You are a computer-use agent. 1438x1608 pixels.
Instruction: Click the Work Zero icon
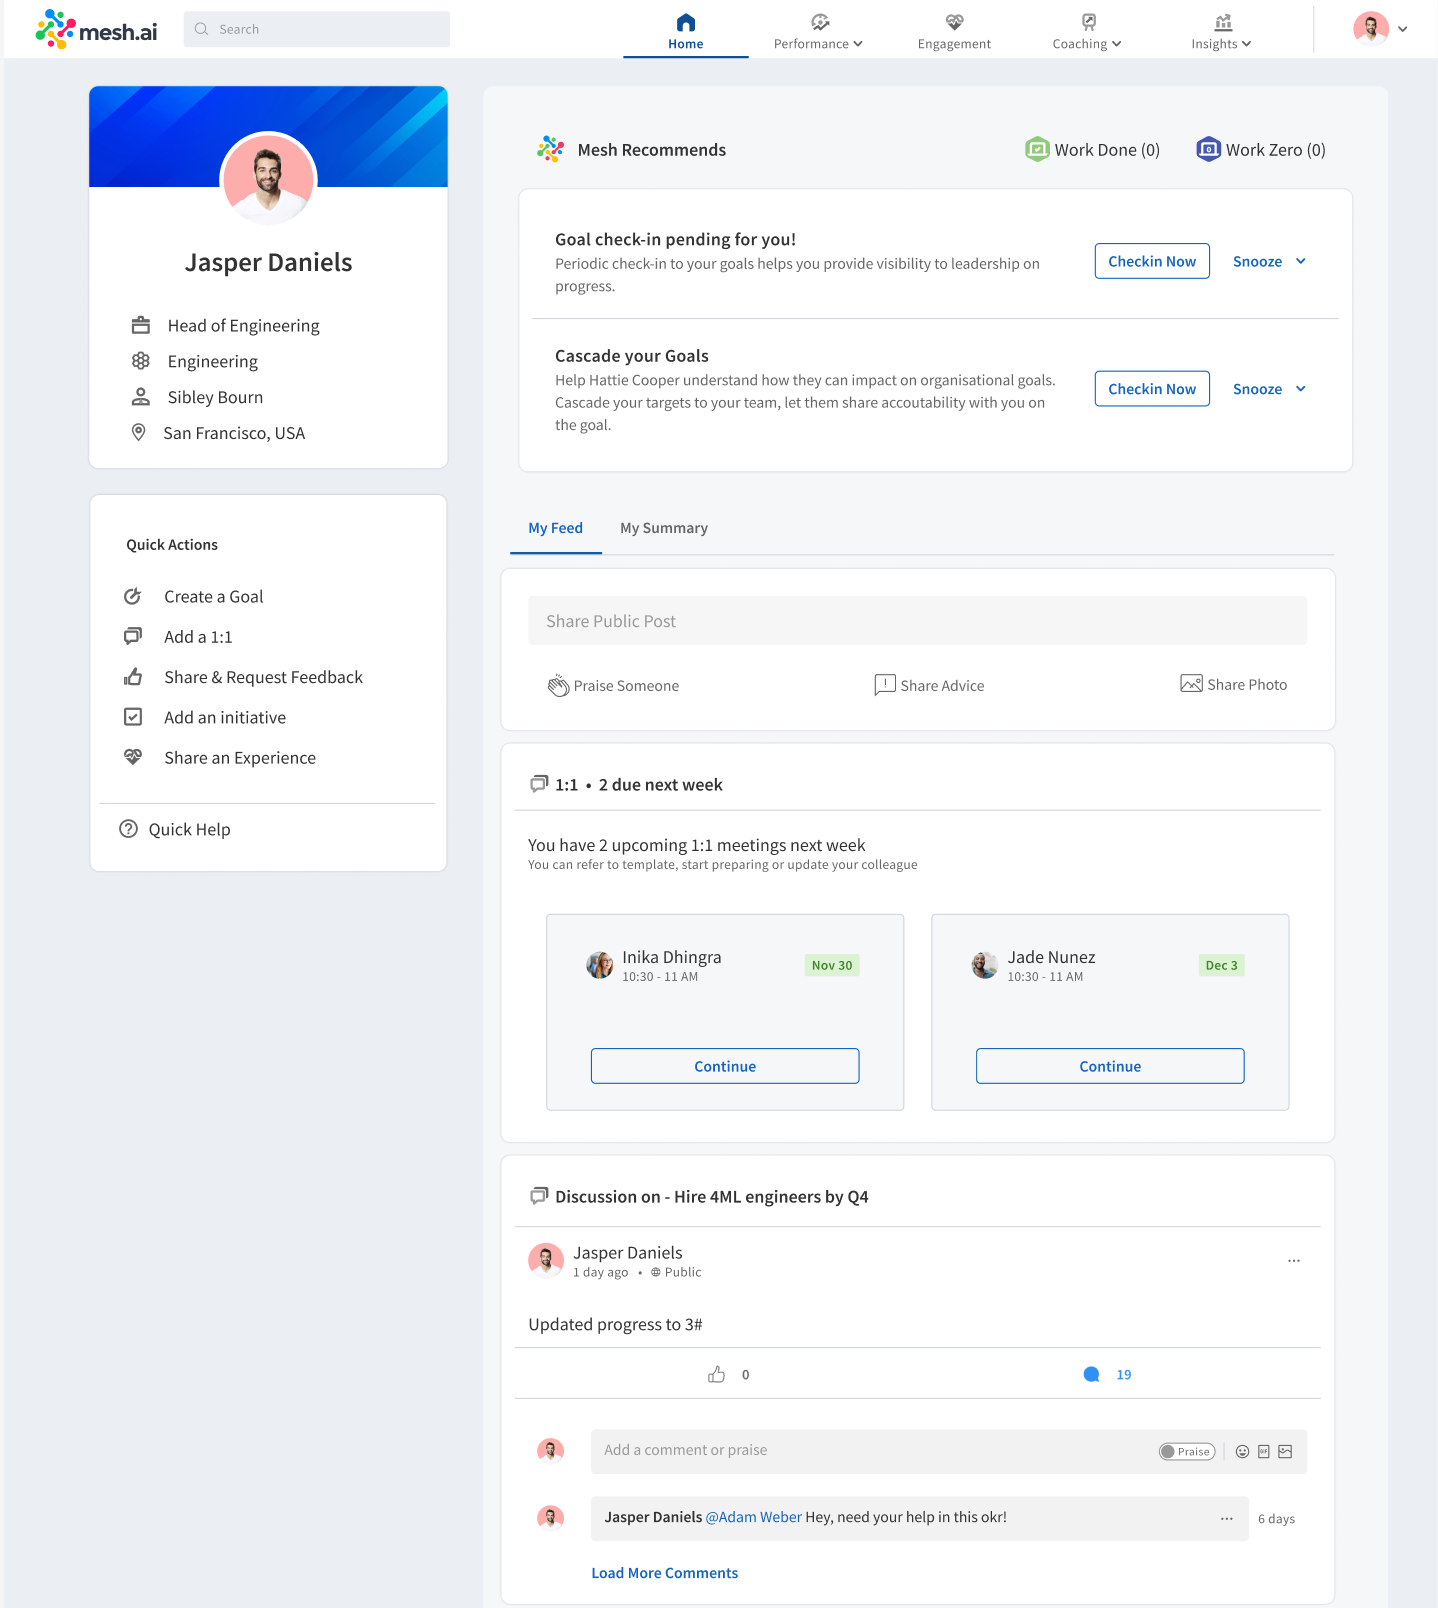coord(1208,149)
